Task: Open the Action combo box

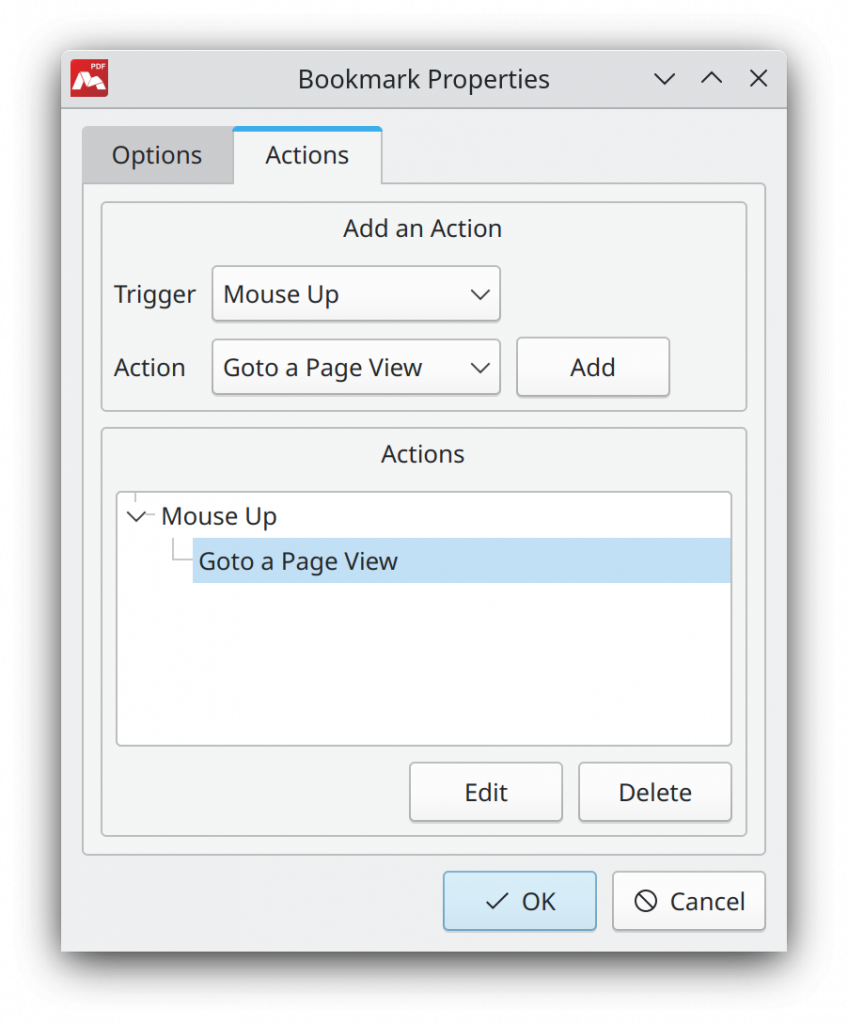Action: [356, 367]
